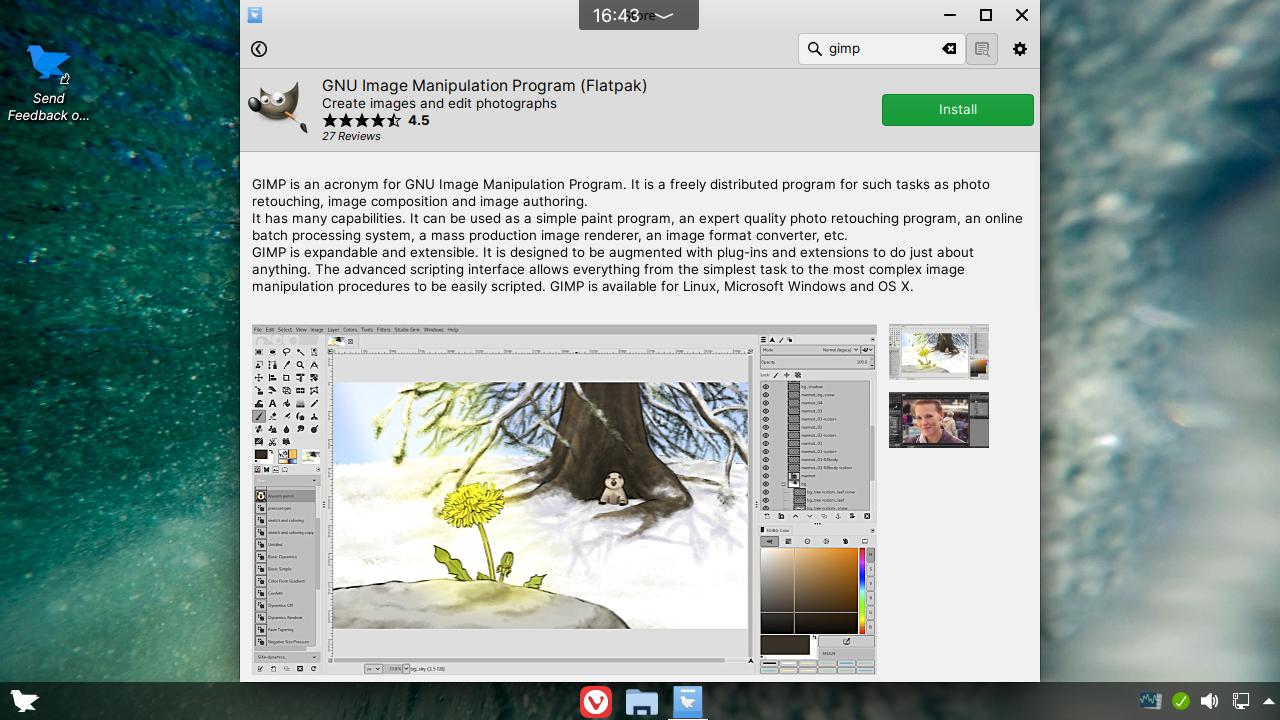The height and width of the screenshot is (720, 1280).
Task: Click the App Center icon in title bar
Action: pyautogui.click(x=255, y=15)
